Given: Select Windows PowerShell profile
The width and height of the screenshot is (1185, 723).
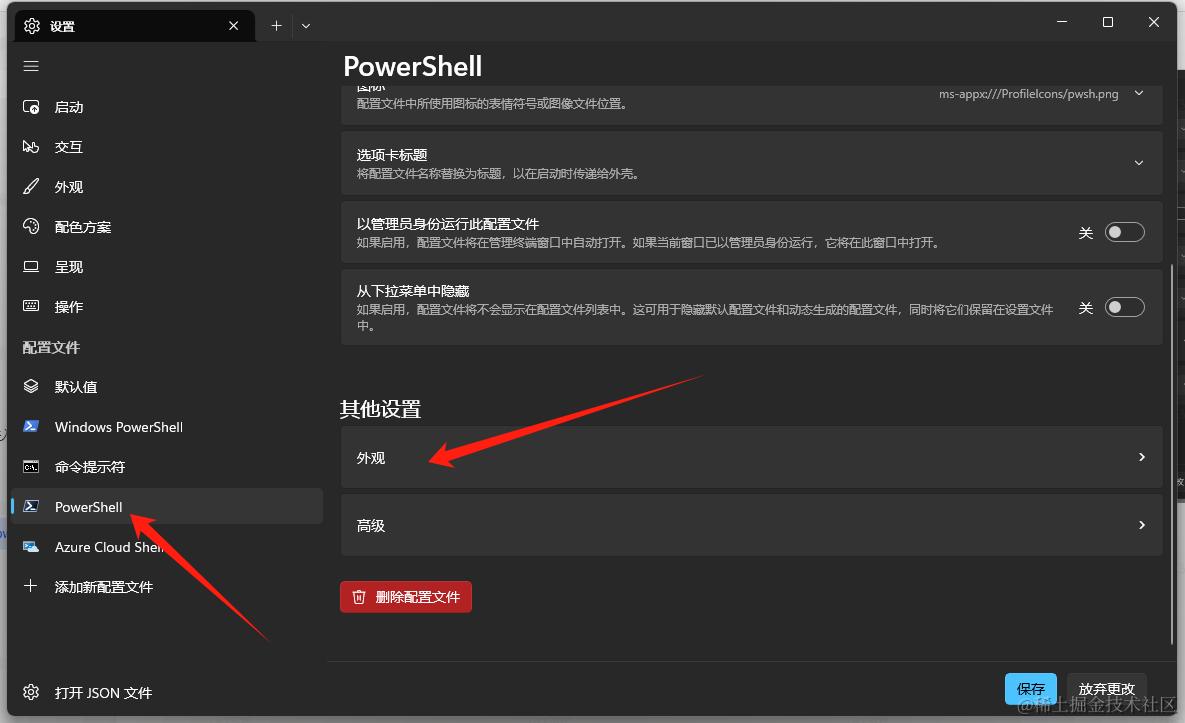Looking at the screenshot, I should pos(166,427).
